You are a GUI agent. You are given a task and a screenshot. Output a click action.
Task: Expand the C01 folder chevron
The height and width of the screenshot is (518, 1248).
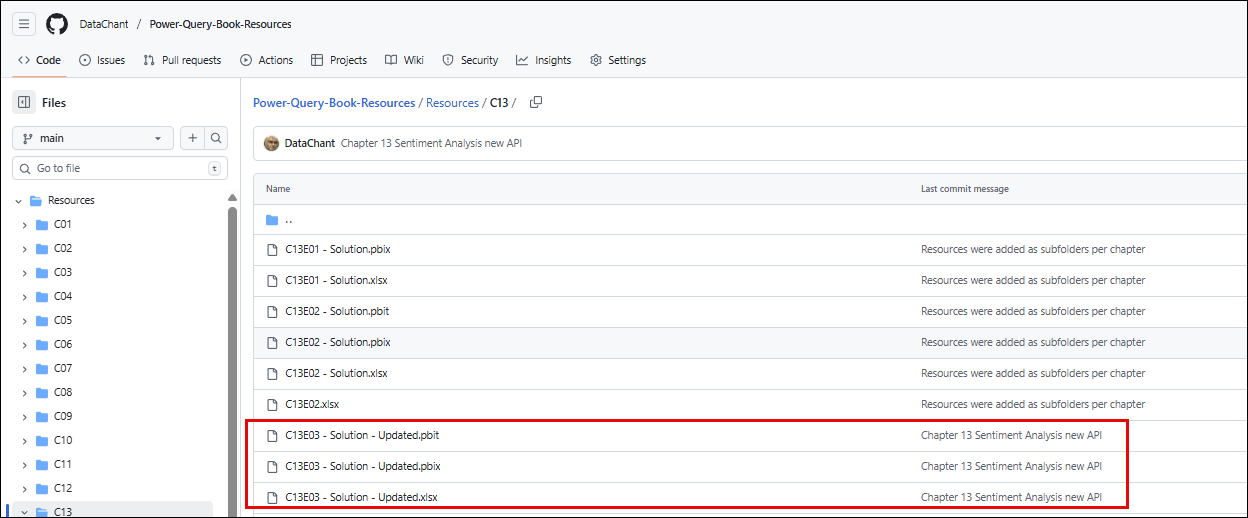[x=25, y=224]
